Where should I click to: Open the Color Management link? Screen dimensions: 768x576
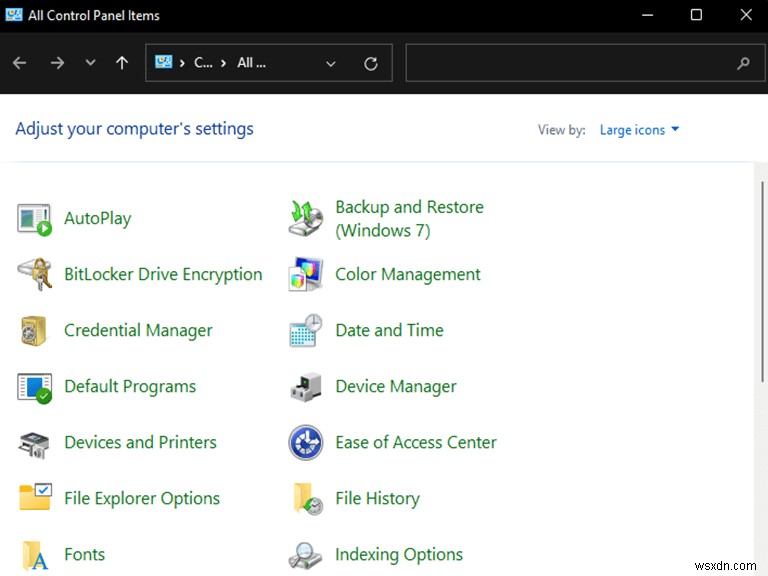[x=408, y=274]
